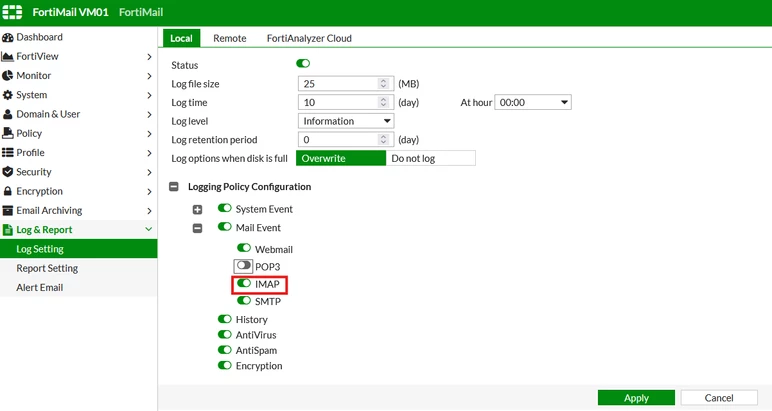Click the Email Archiving box icon

point(7,211)
